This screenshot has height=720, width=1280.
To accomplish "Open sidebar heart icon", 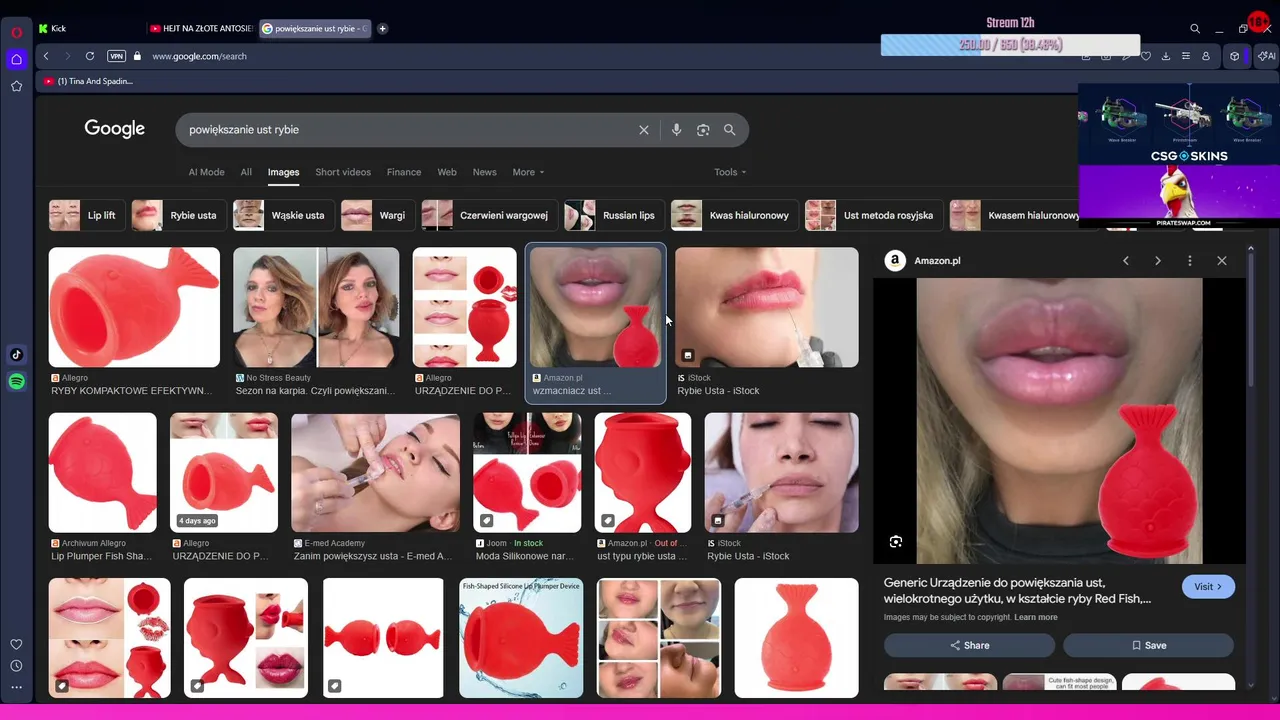I will (x=16, y=645).
